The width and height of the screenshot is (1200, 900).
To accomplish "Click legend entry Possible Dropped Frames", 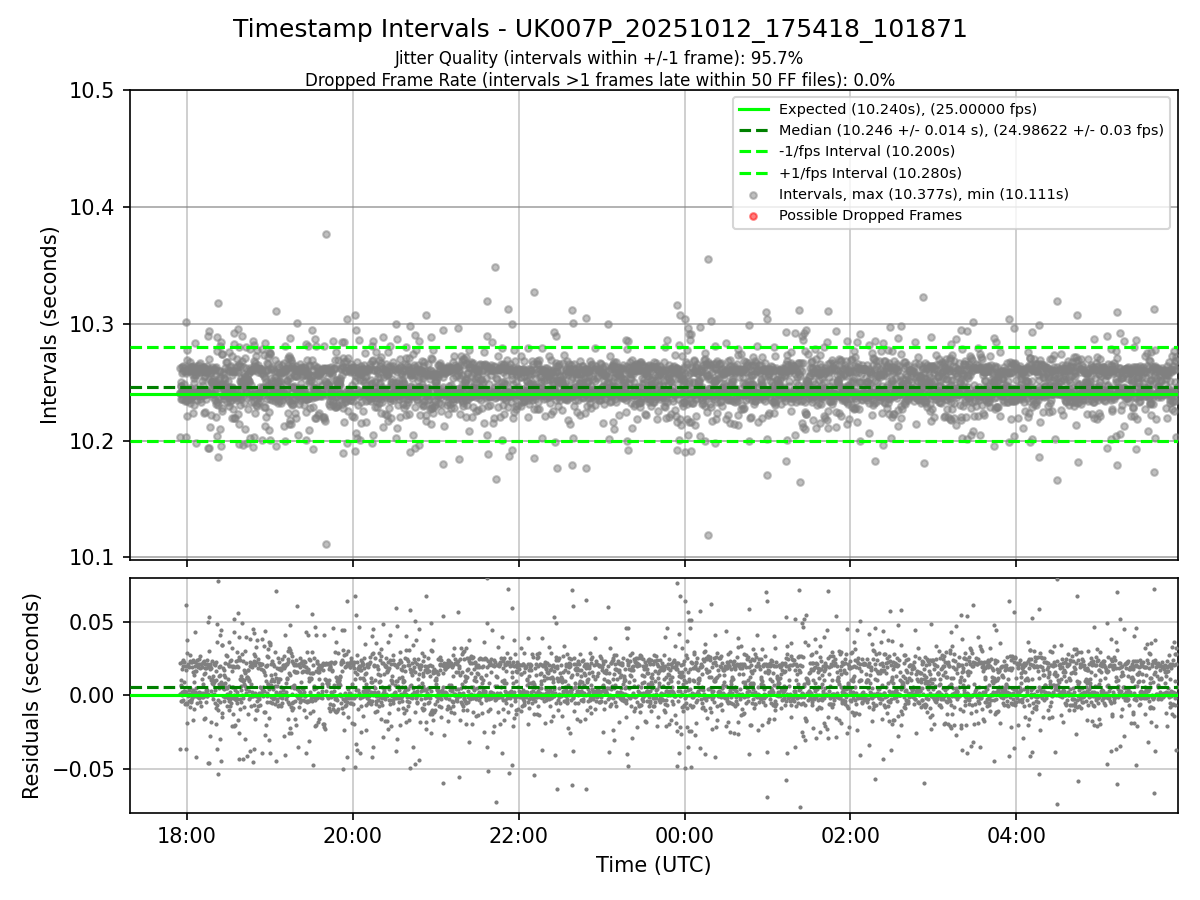I will point(870,215).
